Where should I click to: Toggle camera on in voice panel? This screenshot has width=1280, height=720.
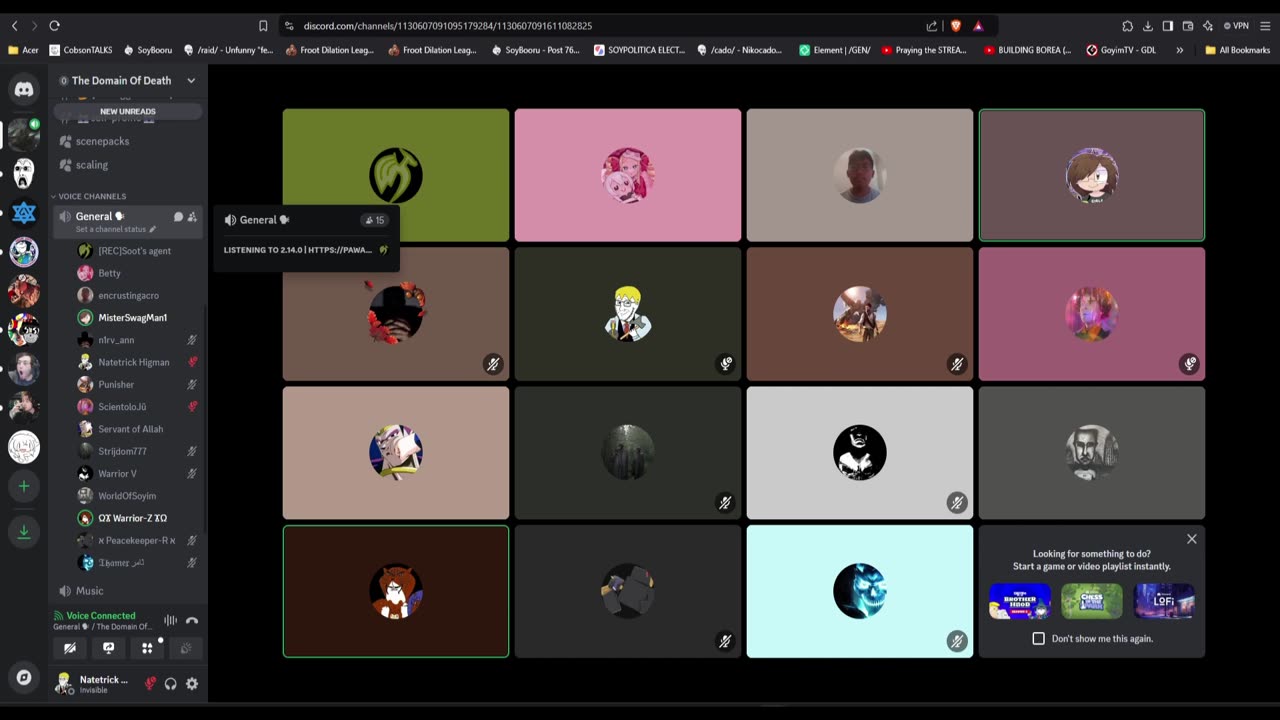click(x=69, y=648)
